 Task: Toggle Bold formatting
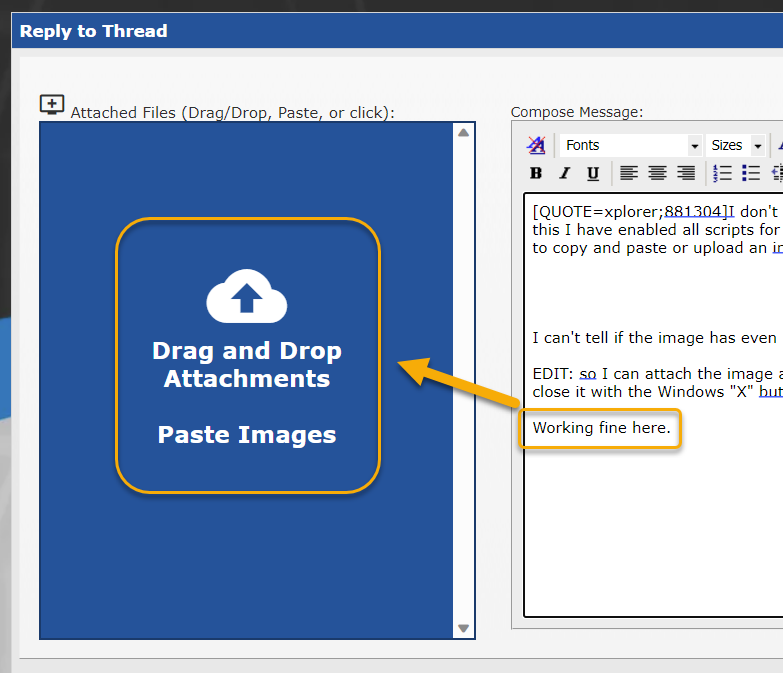click(536, 173)
